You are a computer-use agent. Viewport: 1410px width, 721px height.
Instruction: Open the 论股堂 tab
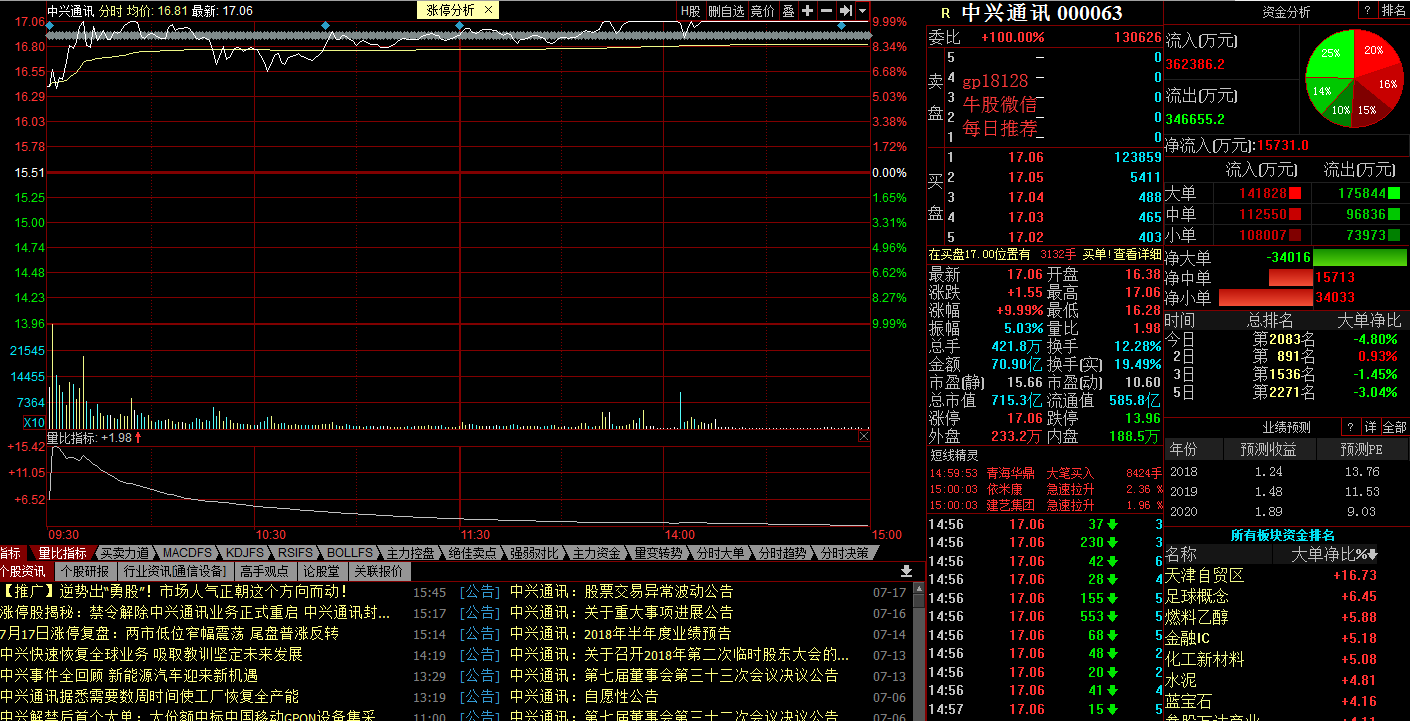click(x=321, y=572)
